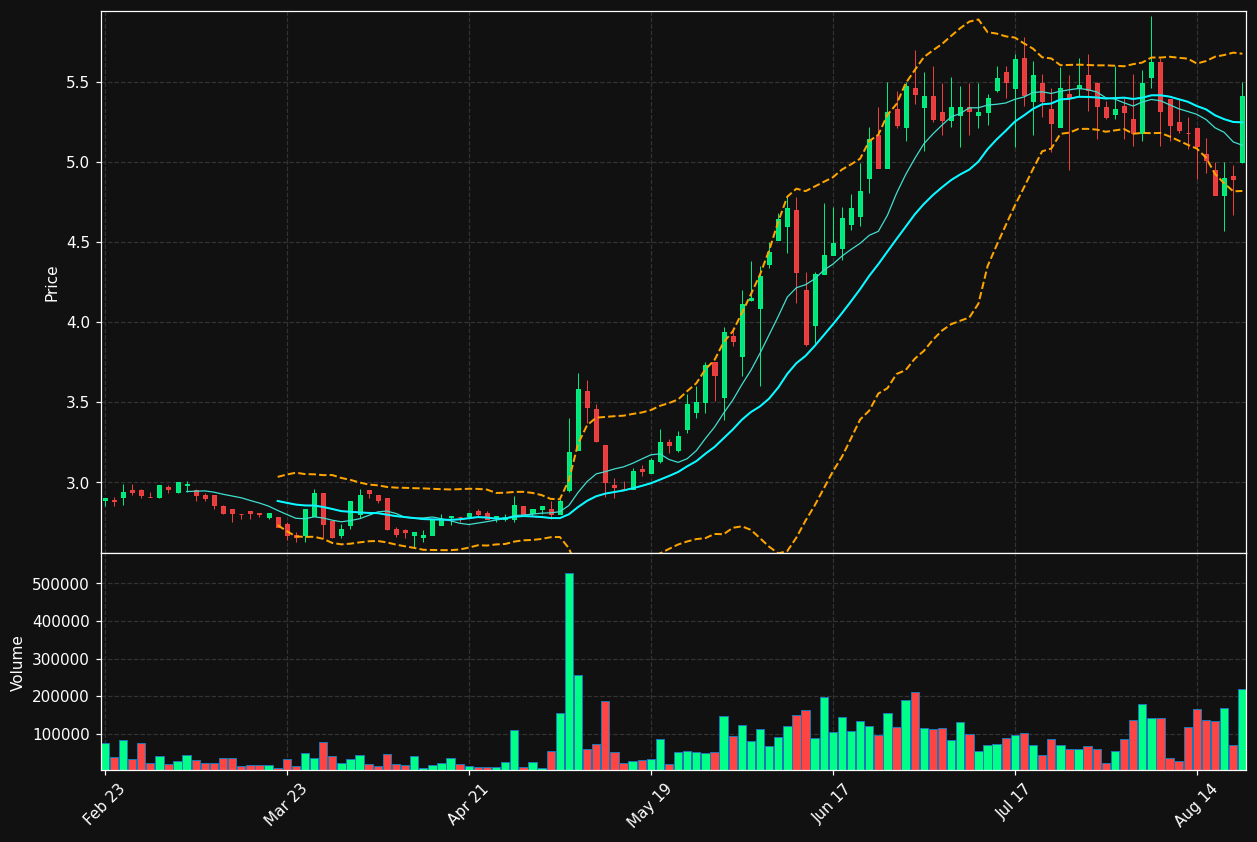The height and width of the screenshot is (842, 1257).
Task: Click the 200000 volume axis label
Action: (61, 696)
